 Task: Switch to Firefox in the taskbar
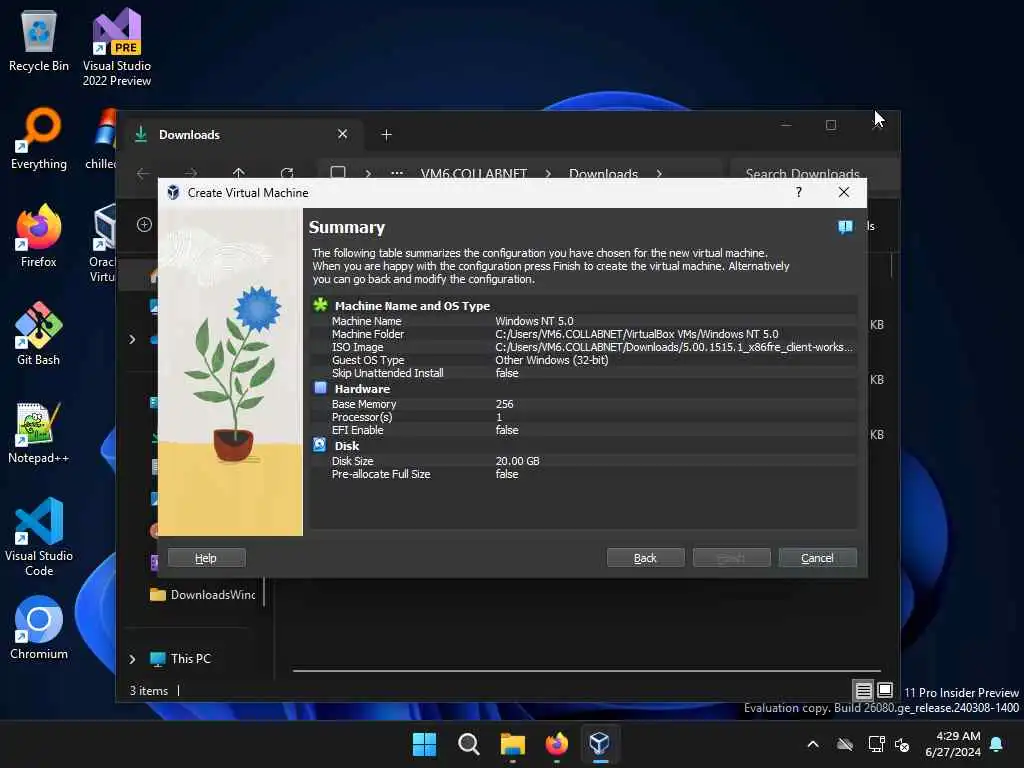click(556, 744)
